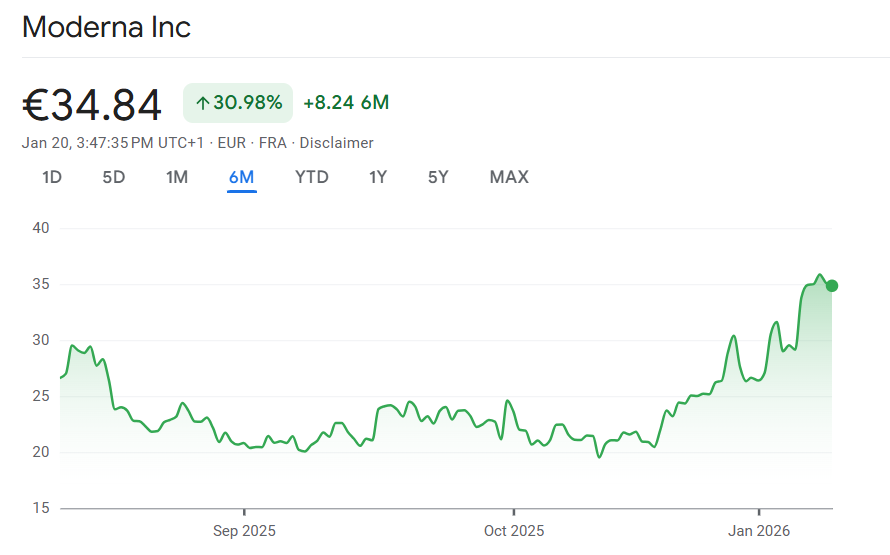Switch chart to YTD view
The height and width of the screenshot is (555, 890).
point(311,177)
